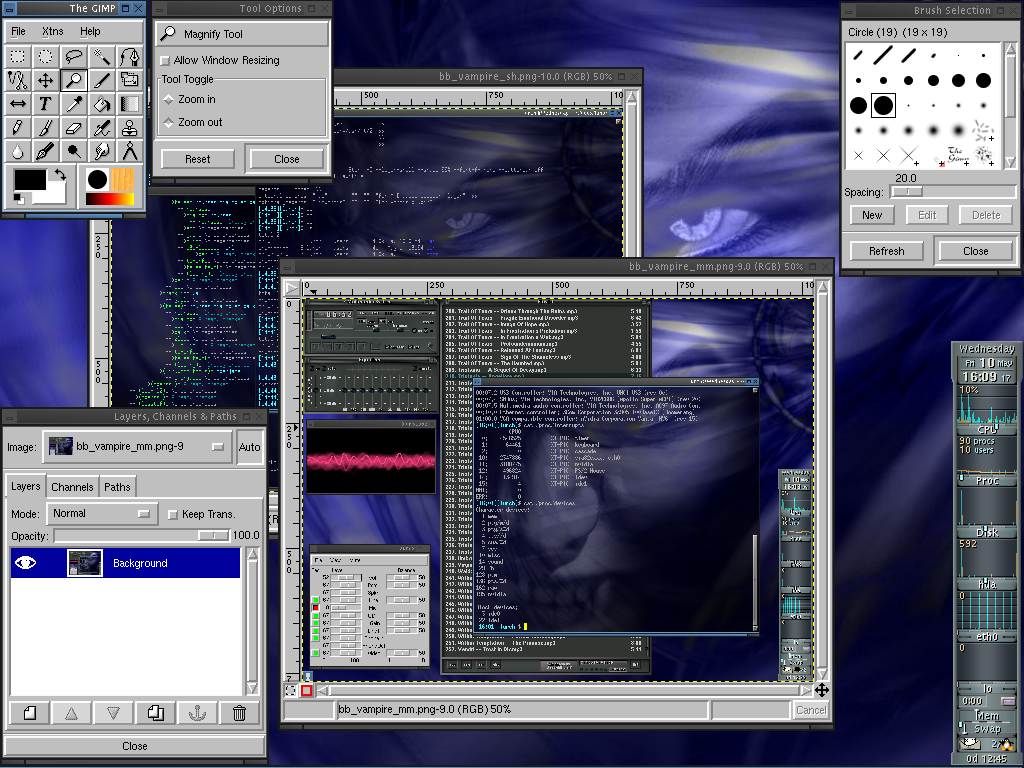The height and width of the screenshot is (768, 1024).
Task: Select the Zoom out radio option
Action: tap(169, 122)
